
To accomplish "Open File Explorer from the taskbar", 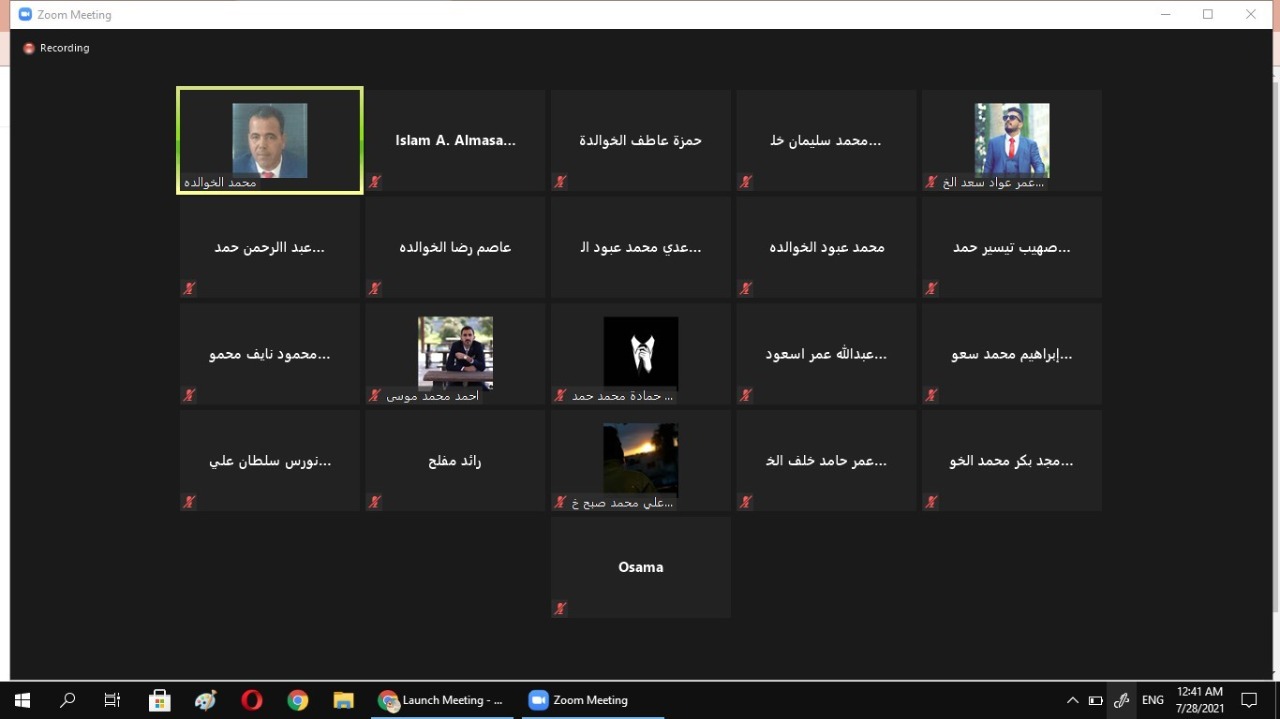I will [343, 700].
